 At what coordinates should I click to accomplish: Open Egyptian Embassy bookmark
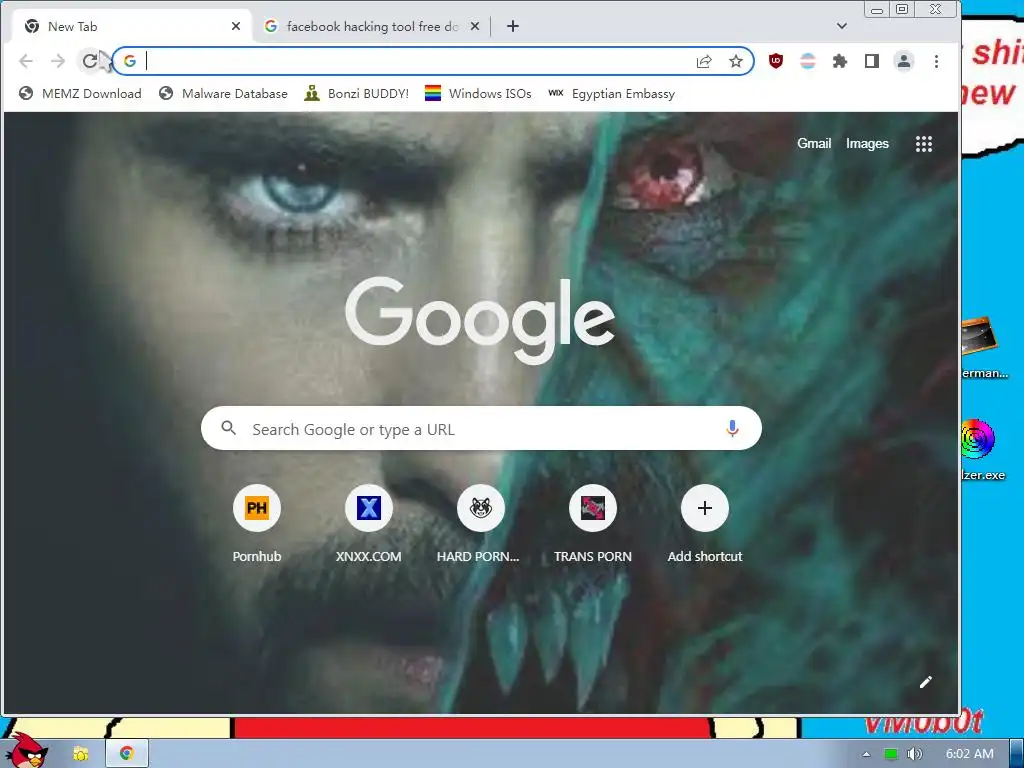(x=611, y=93)
